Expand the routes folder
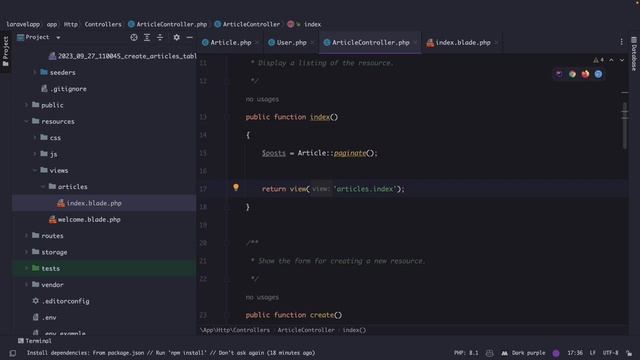This screenshot has height=360, width=640. (x=27, y=236)
